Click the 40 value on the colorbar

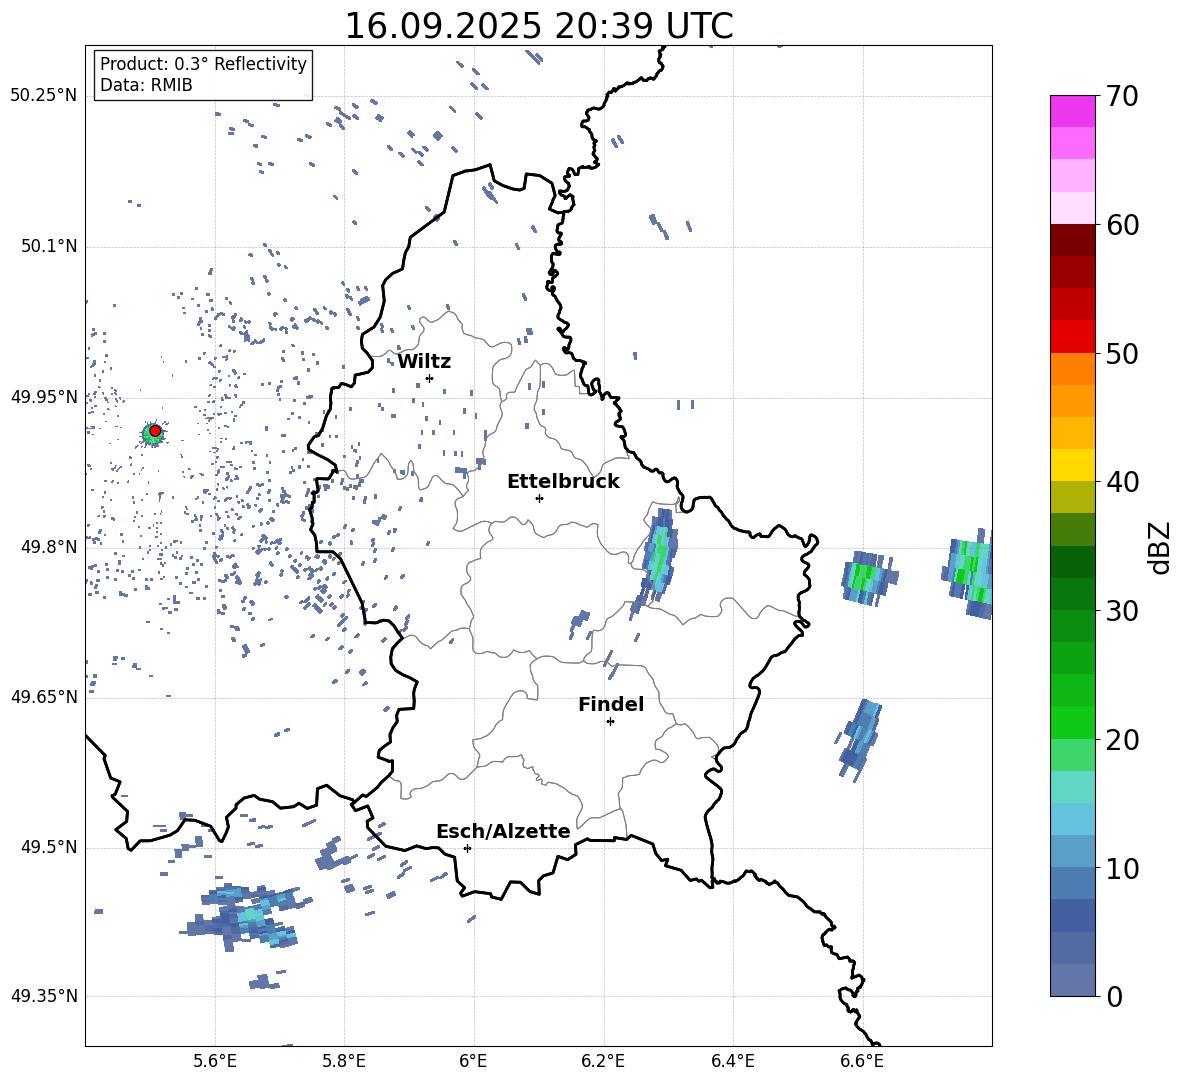click(x=1122, y=482)
